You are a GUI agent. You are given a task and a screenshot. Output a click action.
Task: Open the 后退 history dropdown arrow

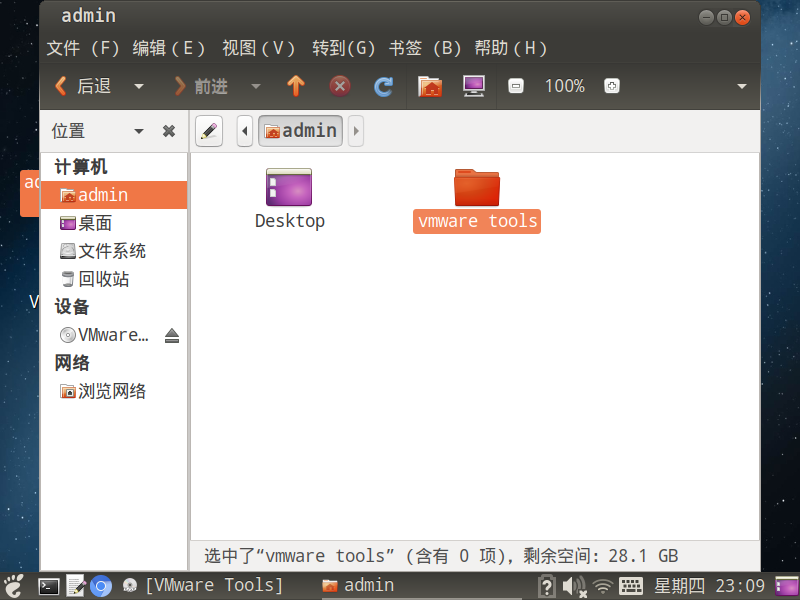pos(139,87)
